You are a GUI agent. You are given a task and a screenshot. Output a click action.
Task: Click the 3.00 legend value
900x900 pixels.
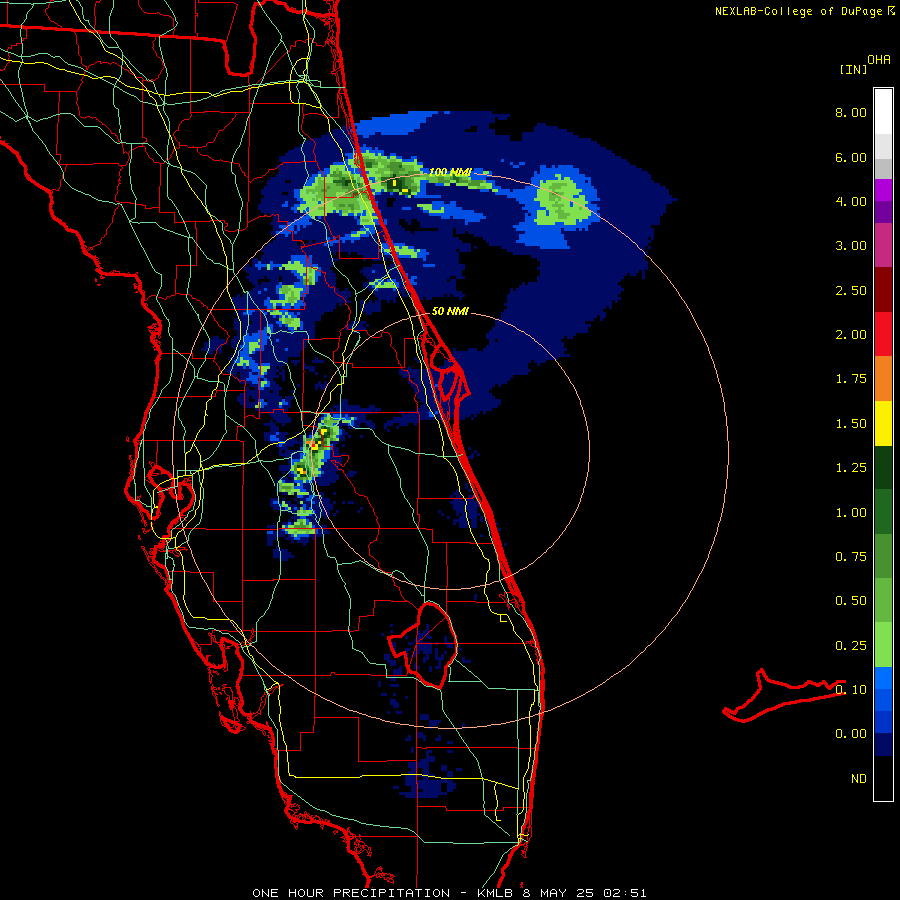pyautogui.click(x=851, y=246)
